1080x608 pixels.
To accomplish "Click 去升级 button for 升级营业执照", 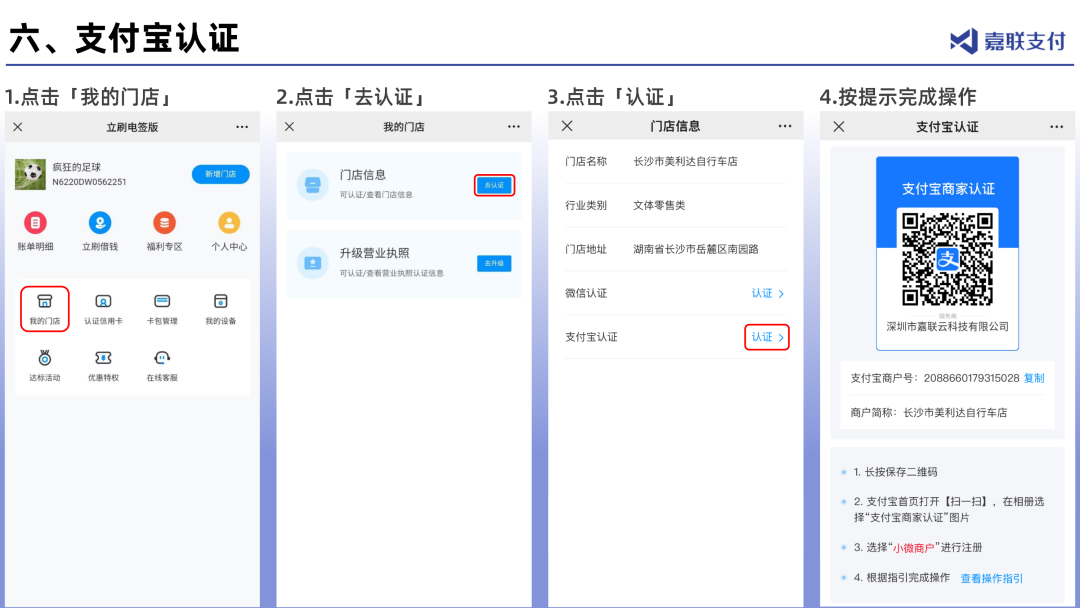I will pos(494,264).
